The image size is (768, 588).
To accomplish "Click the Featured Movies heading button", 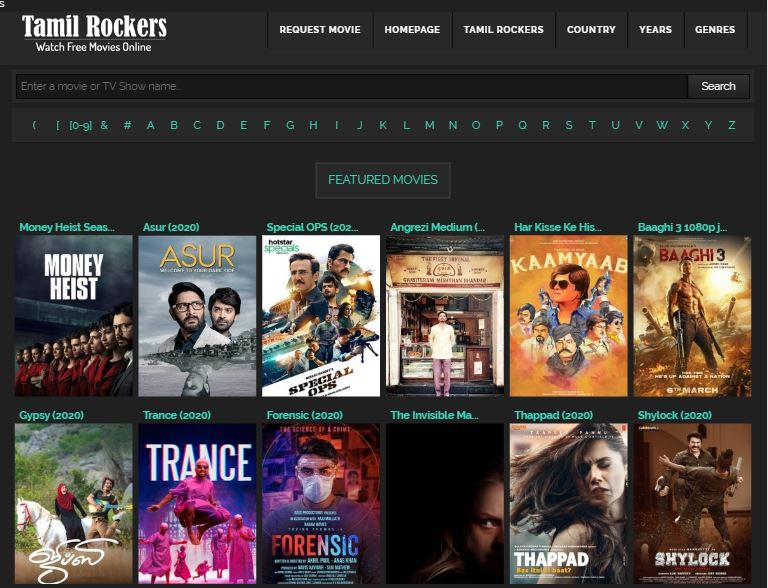I will pyautogui.click(x=383, y=180).
